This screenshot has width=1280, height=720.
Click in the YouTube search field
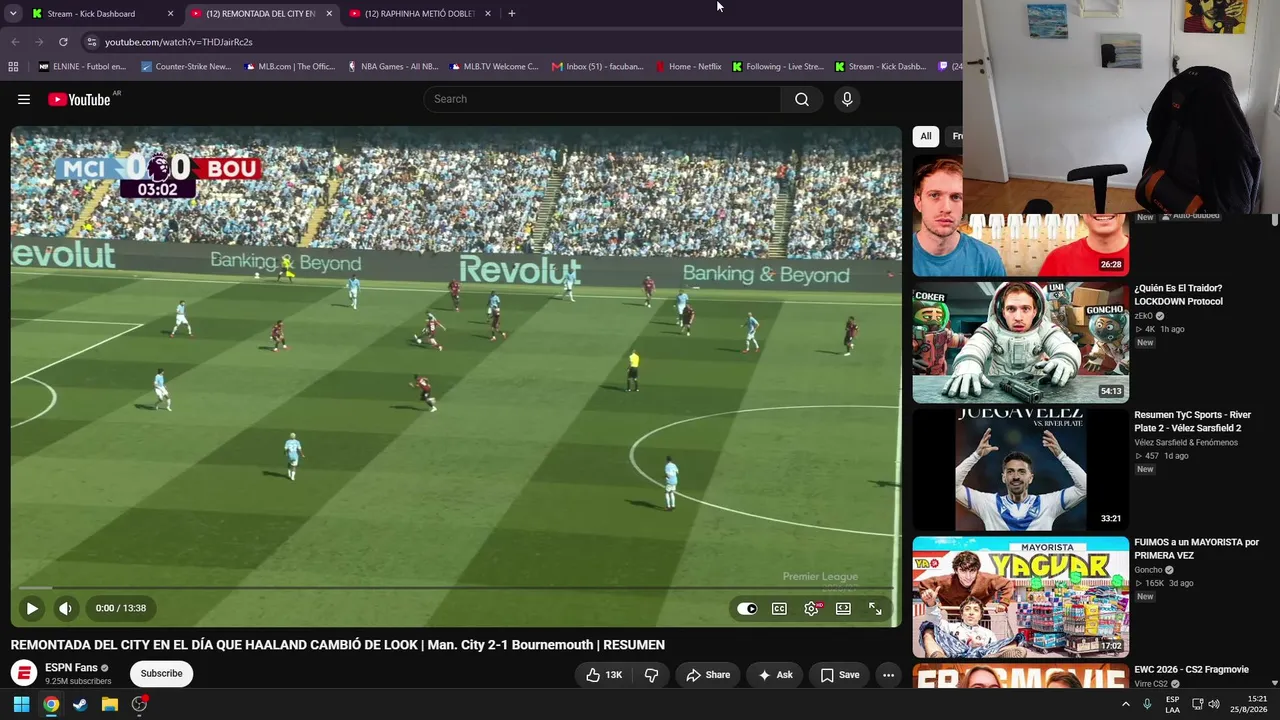(x=603, y=99)
